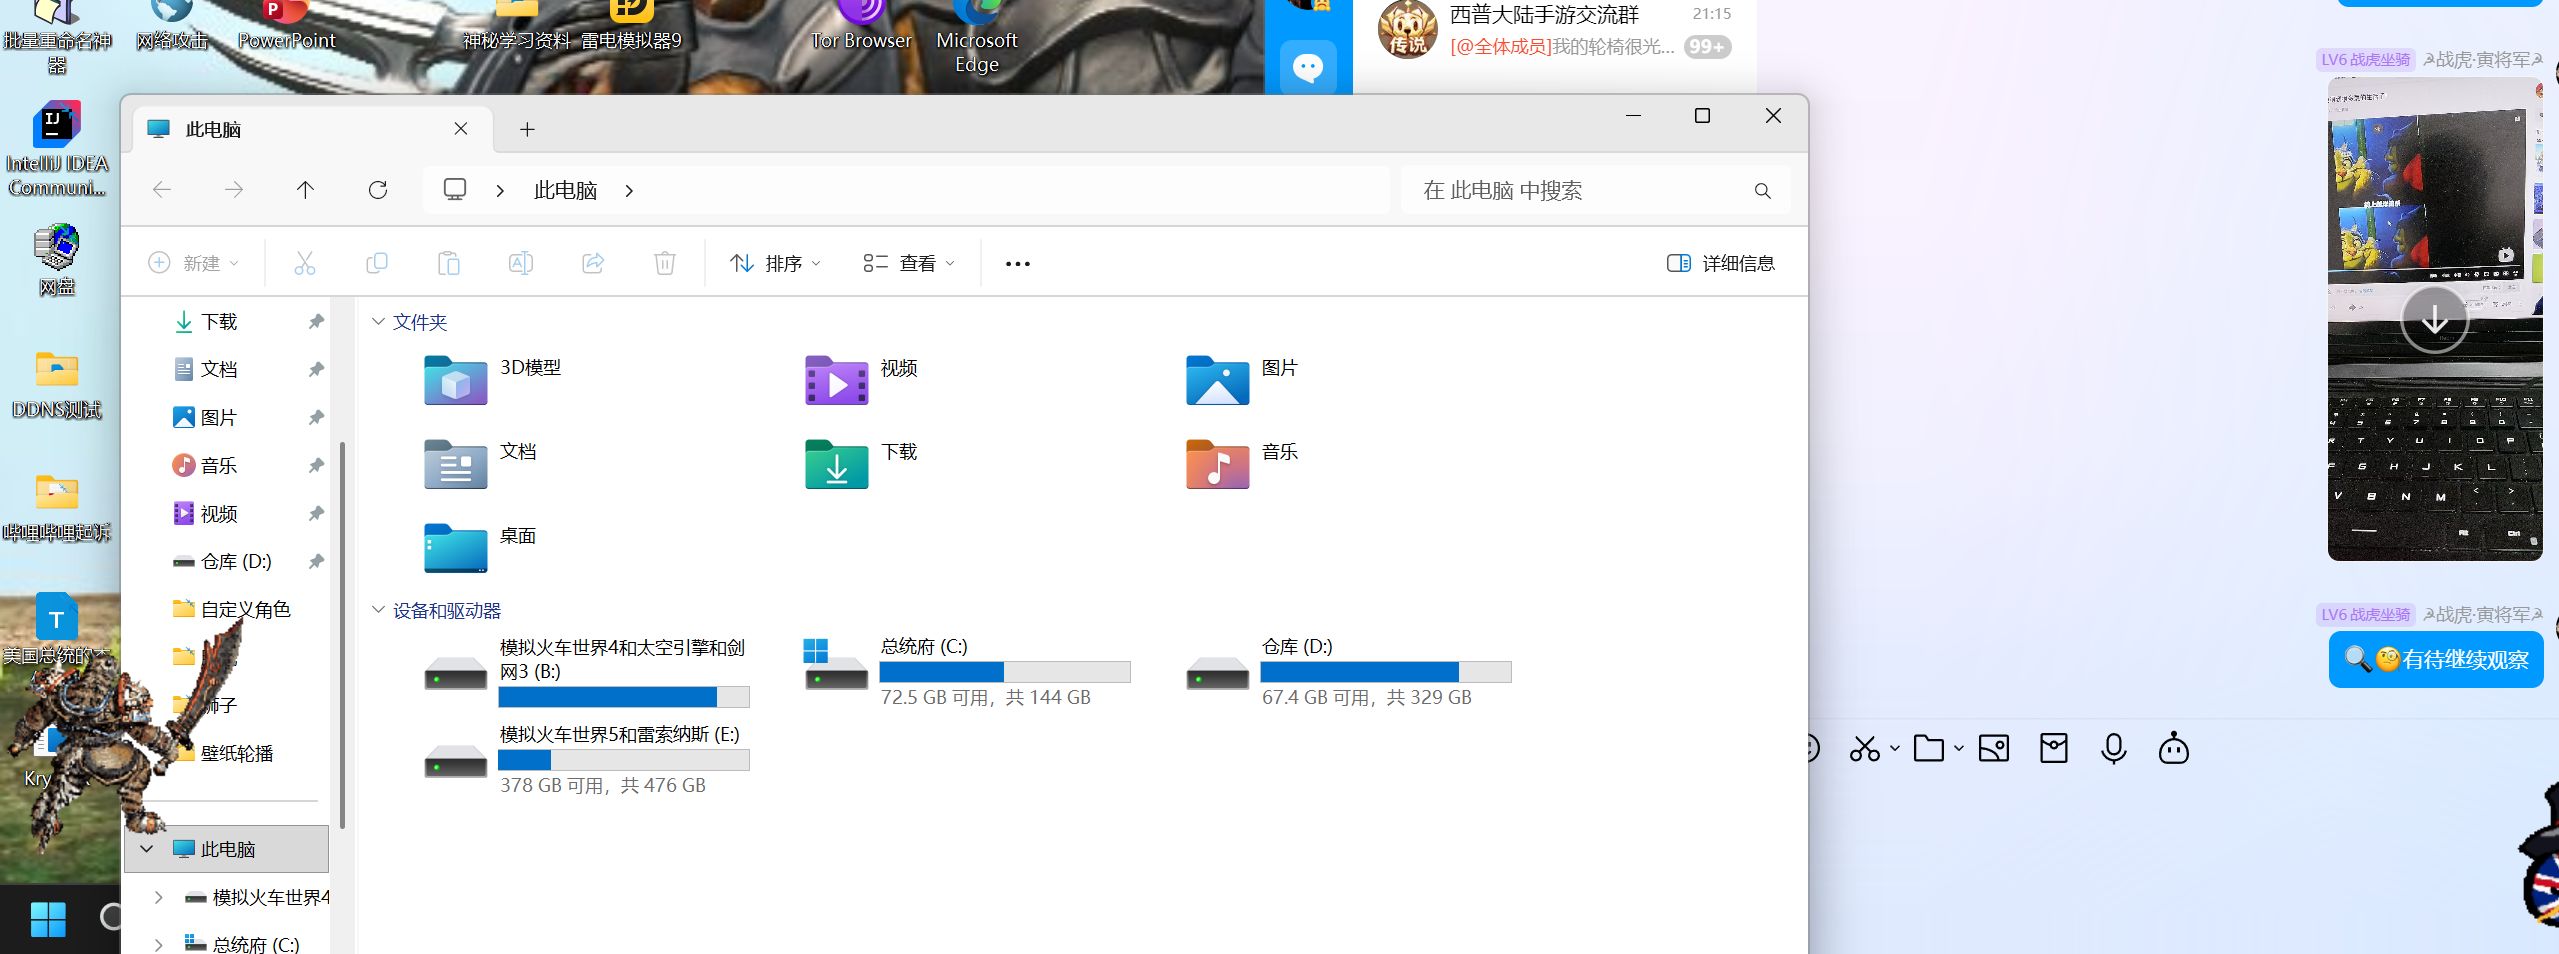
Task: Open the 3D模型 folder
Action: coord(494,380)
